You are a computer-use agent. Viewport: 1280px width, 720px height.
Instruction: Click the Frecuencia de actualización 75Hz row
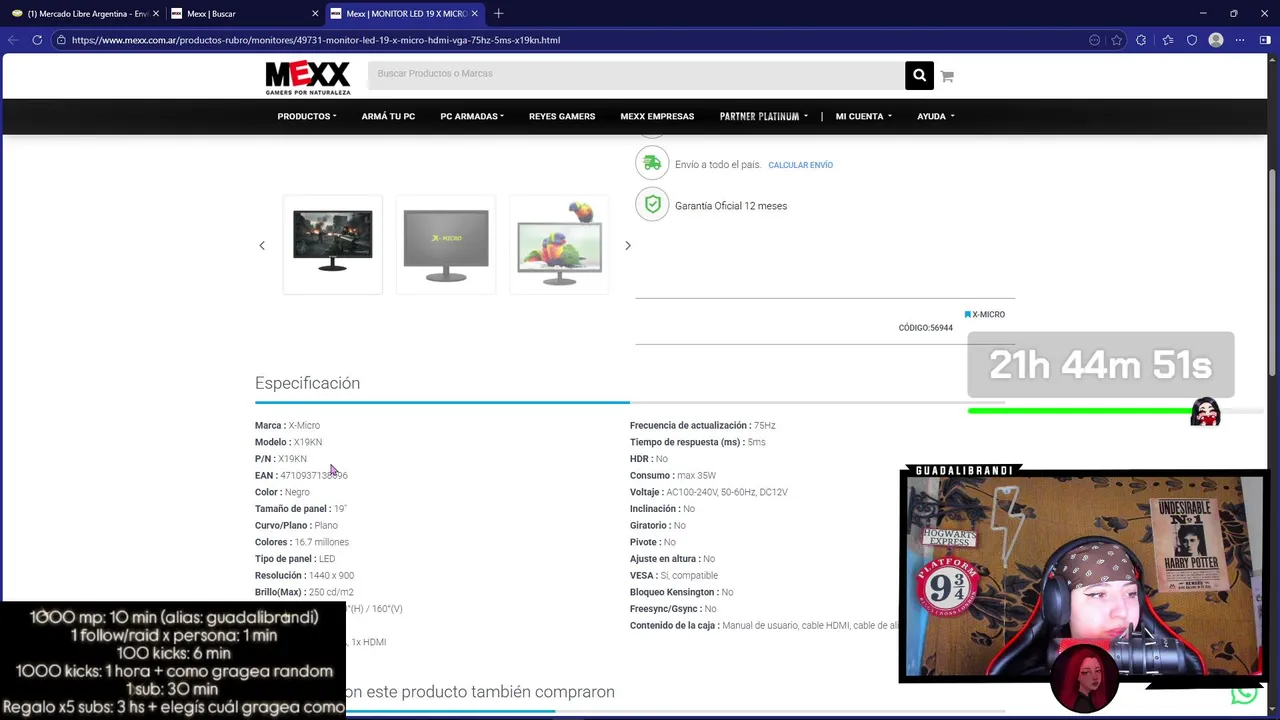pos(703,425)
